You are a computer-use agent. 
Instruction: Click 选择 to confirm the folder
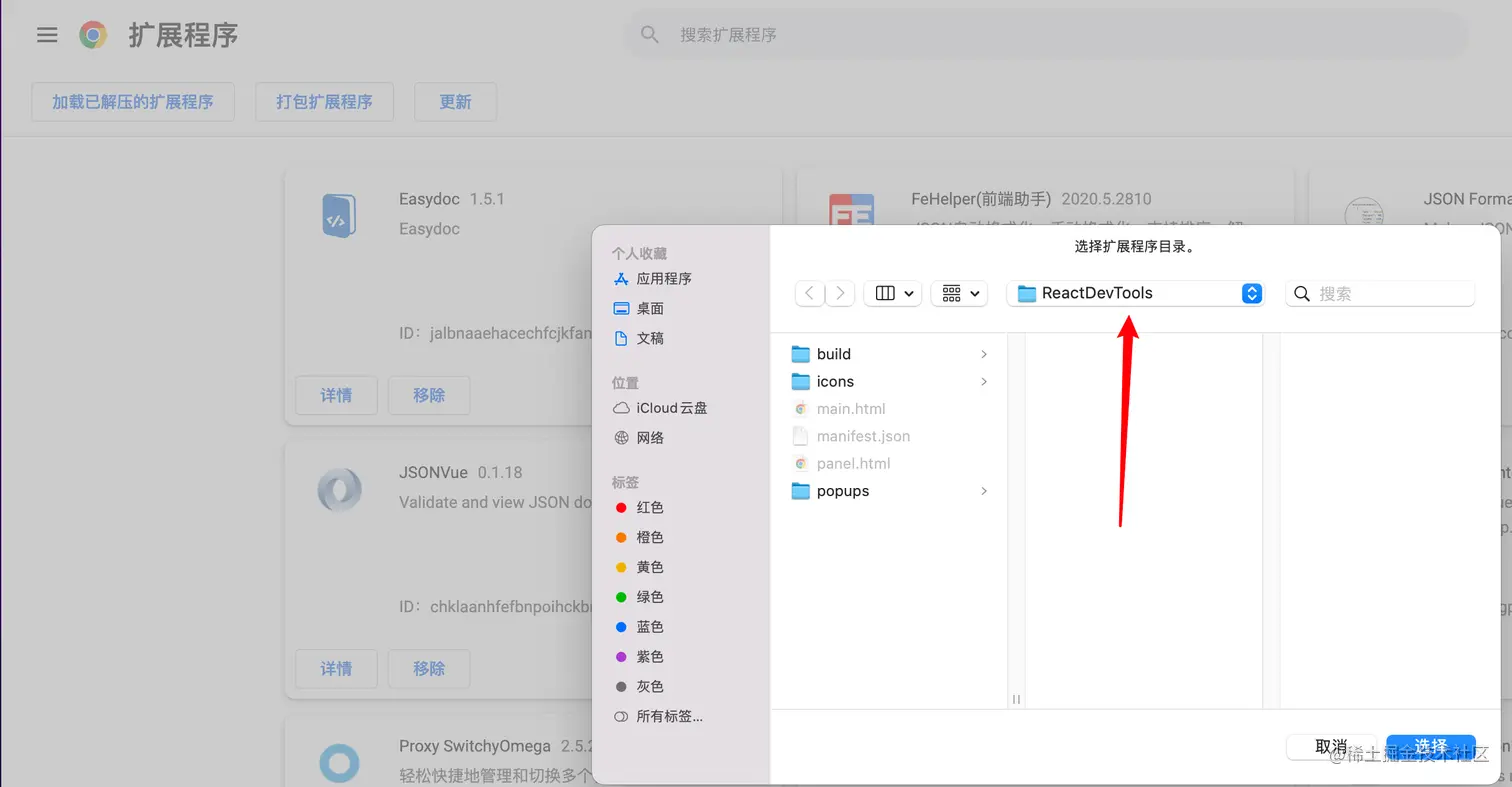[1431, 747]
